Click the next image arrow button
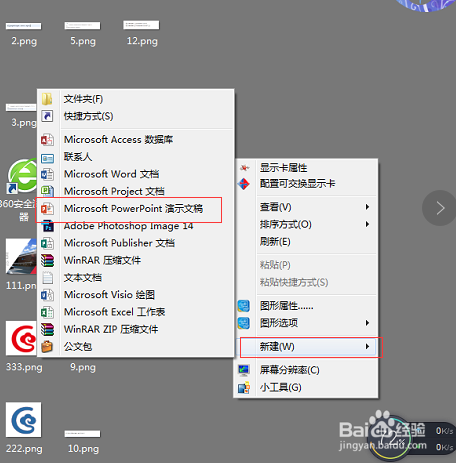This screenshot has height=463, width=456. point(440,208)
